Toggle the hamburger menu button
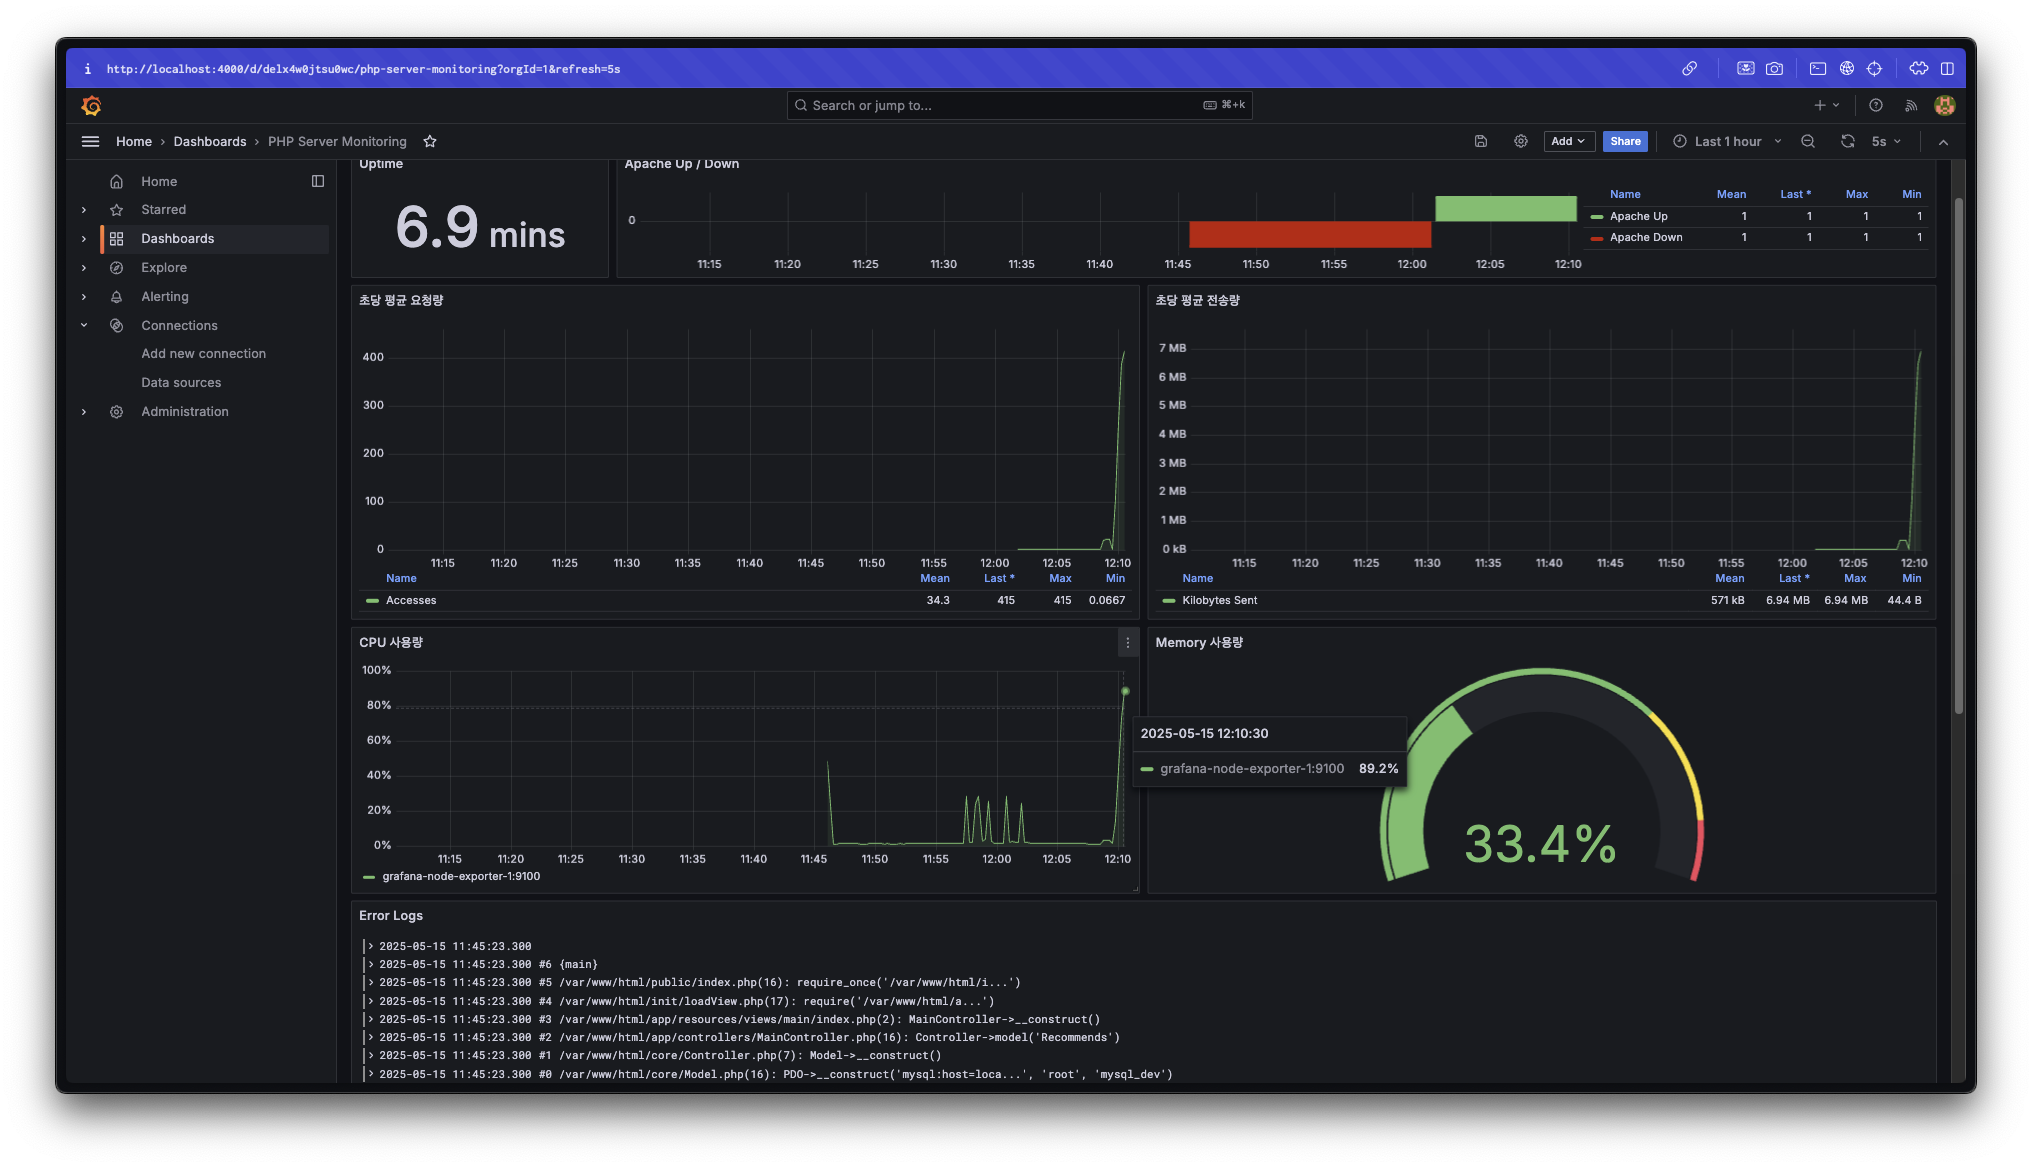Image resolution: width=2032 pixels, height=1167 pixels. pyautogui.click(x=90, y=141)
